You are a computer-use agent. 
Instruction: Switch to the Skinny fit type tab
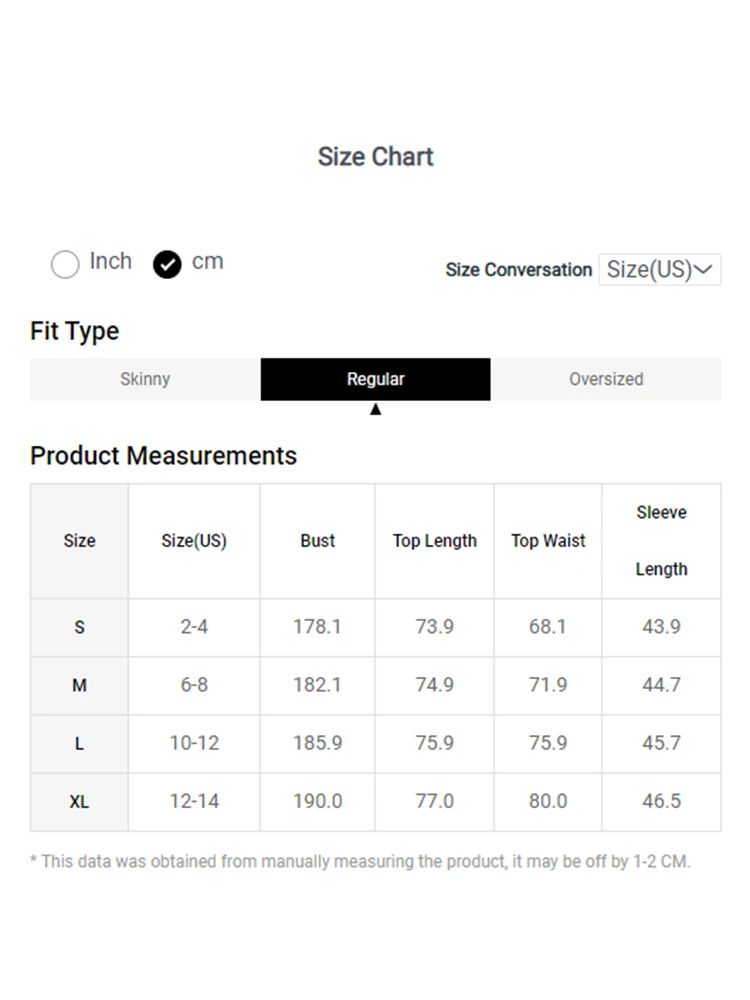(145, 379)
